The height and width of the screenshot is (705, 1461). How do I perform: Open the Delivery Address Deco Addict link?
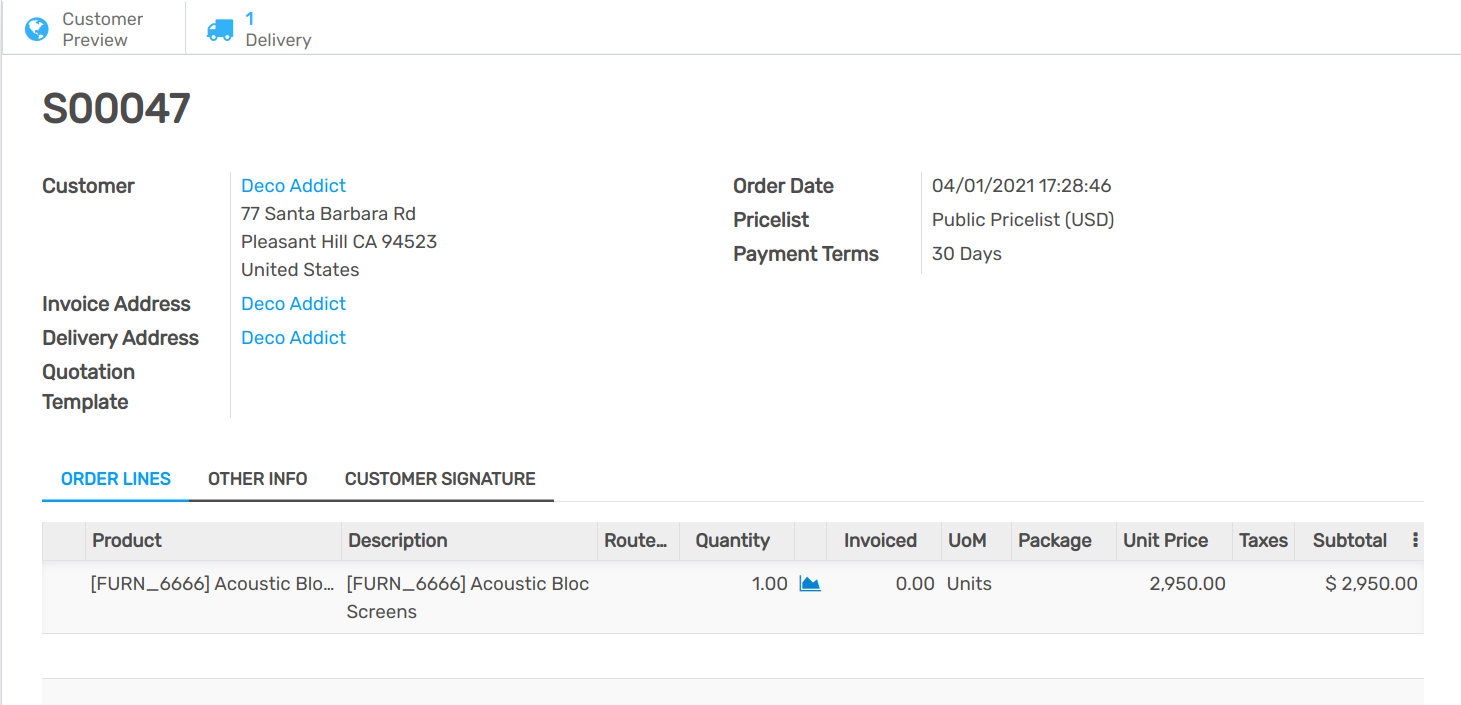pyautogui.click(x=293, y=338)
